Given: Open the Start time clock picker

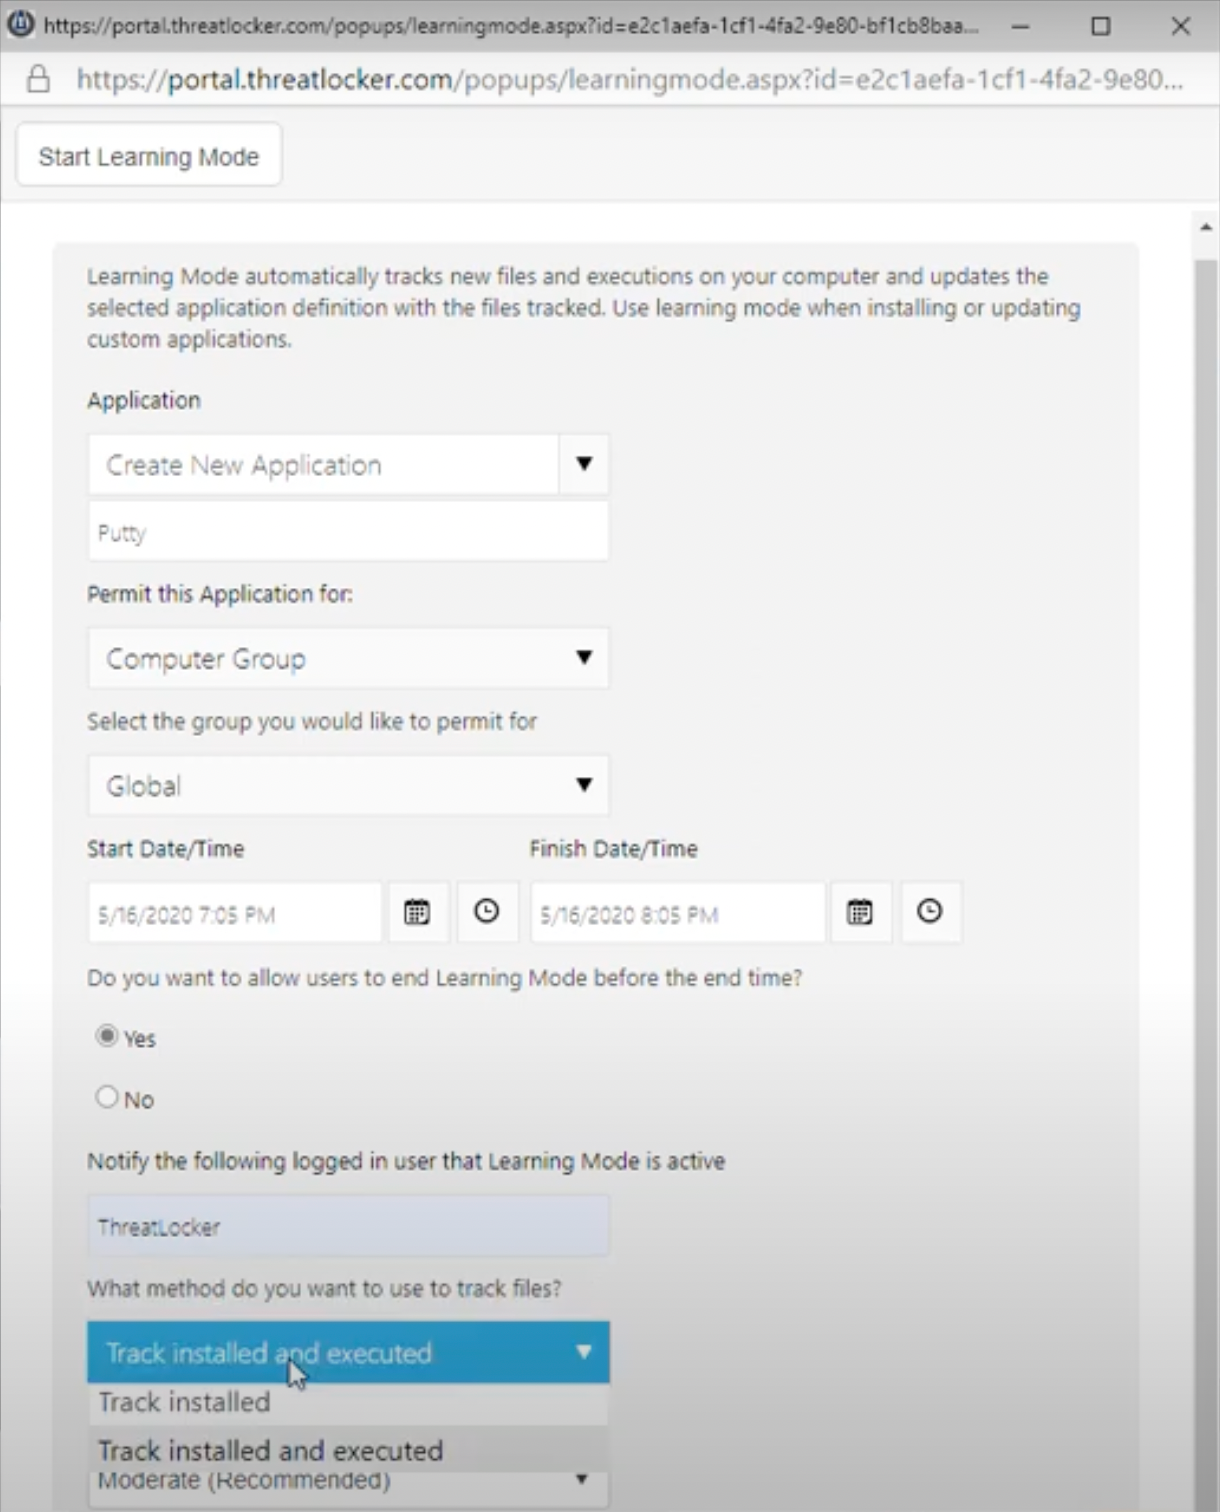Looking at the screenshot, I should coord(487,912).
